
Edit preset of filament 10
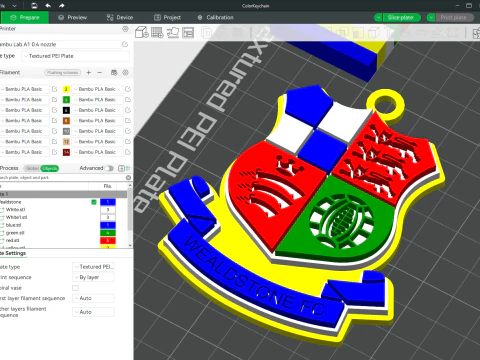128,131
